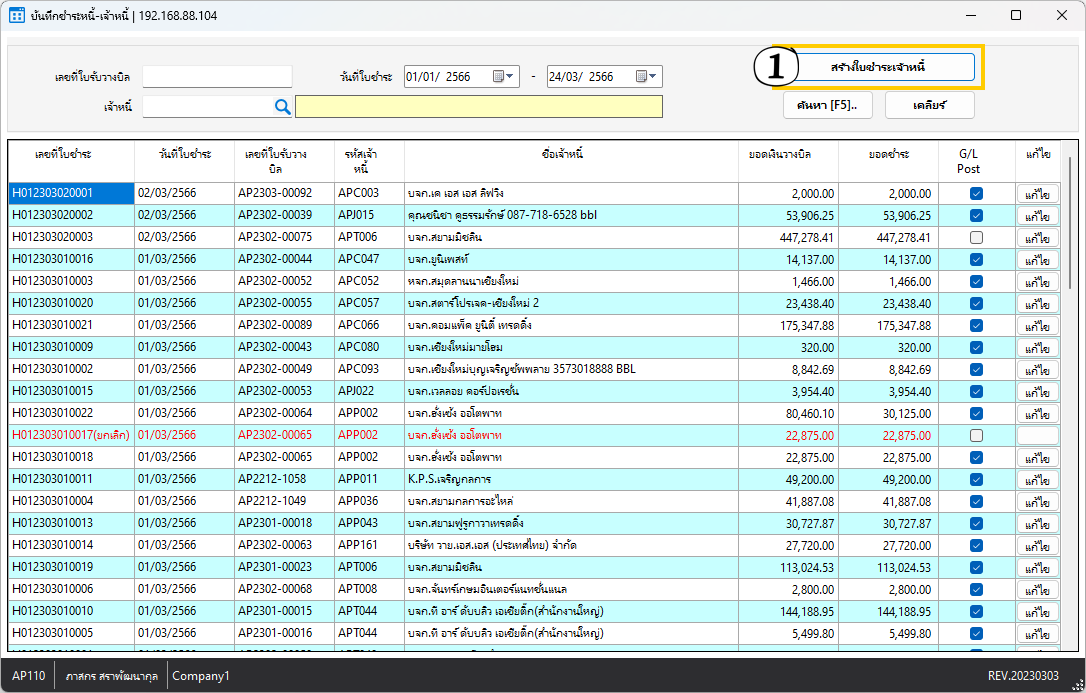Viewport: 1086px width, 693px height.
Task: Click แก้ไข button for row H012303020002
Action: click(x=1037, y=216)
